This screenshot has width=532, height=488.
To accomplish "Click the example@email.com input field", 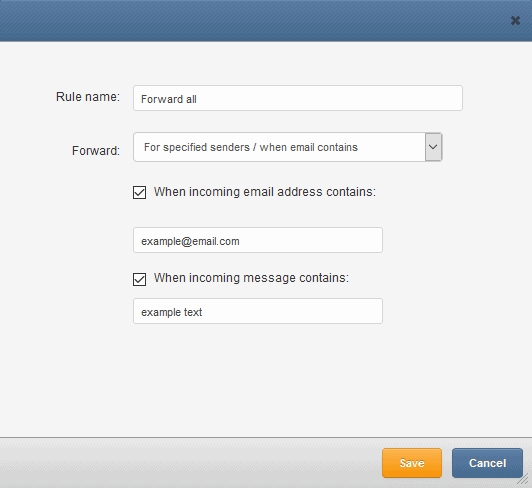I will click(x=258, y=240).
